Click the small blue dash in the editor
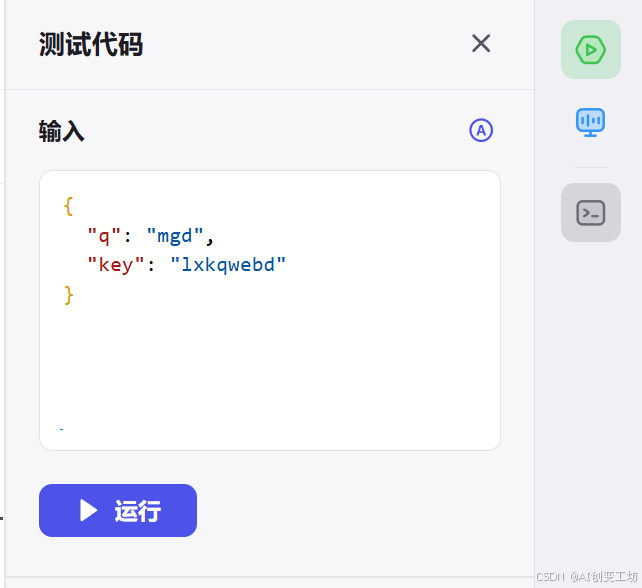This screenshot has height=588, width=642. click(61, 429)
